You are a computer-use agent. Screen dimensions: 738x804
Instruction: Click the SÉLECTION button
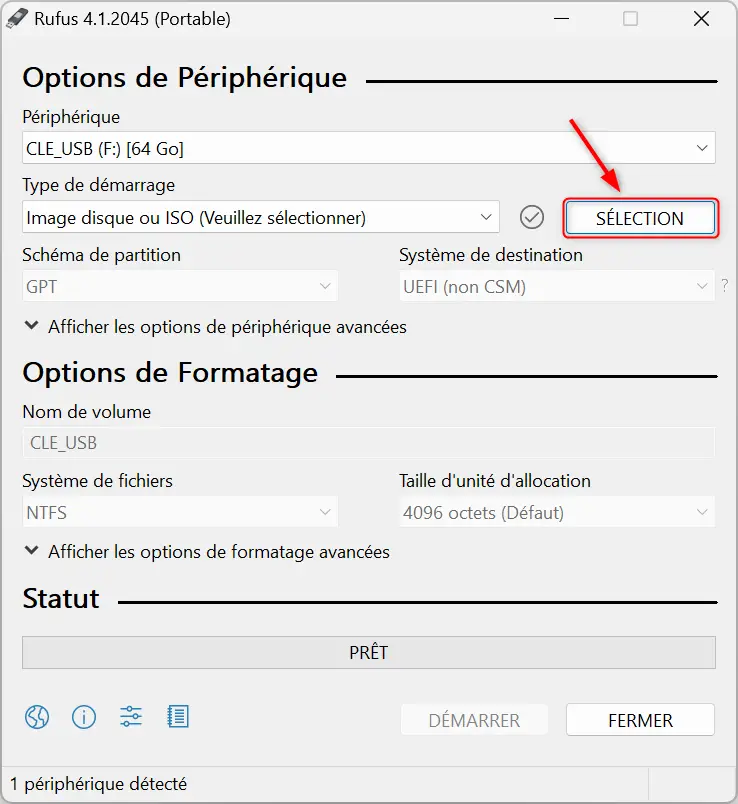(x=640, y=218)
